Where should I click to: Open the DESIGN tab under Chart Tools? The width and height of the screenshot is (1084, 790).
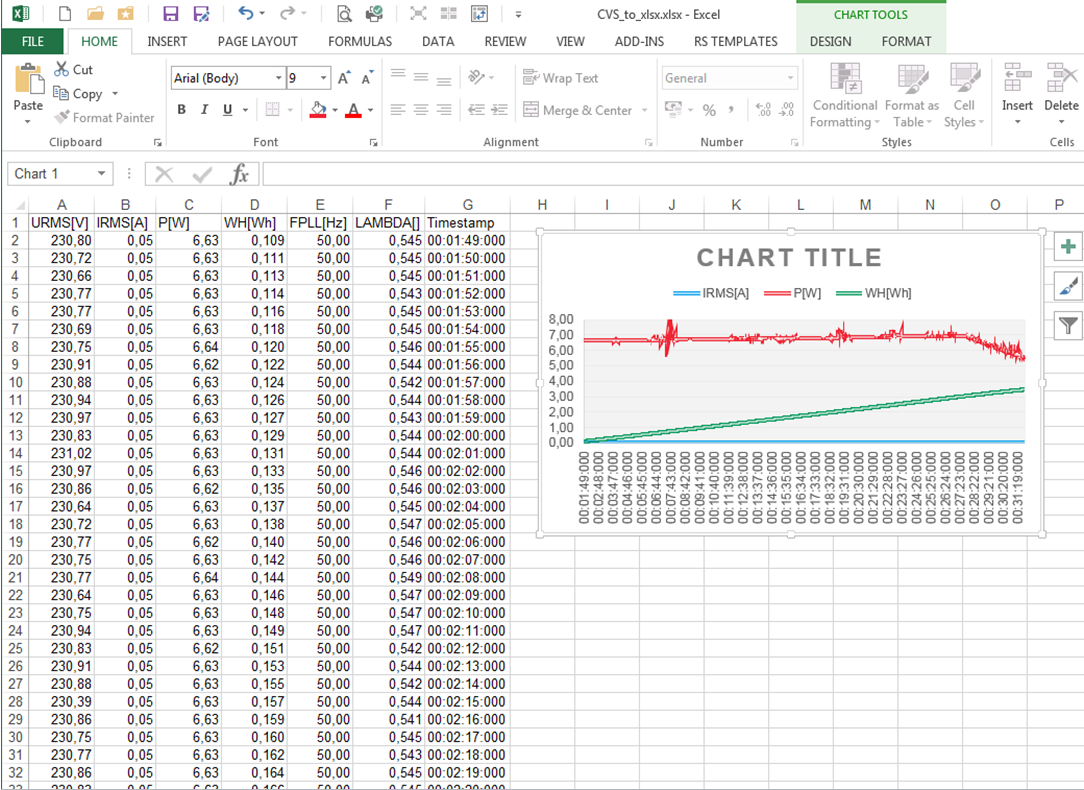pyautogui.click(x=830, y=41)
